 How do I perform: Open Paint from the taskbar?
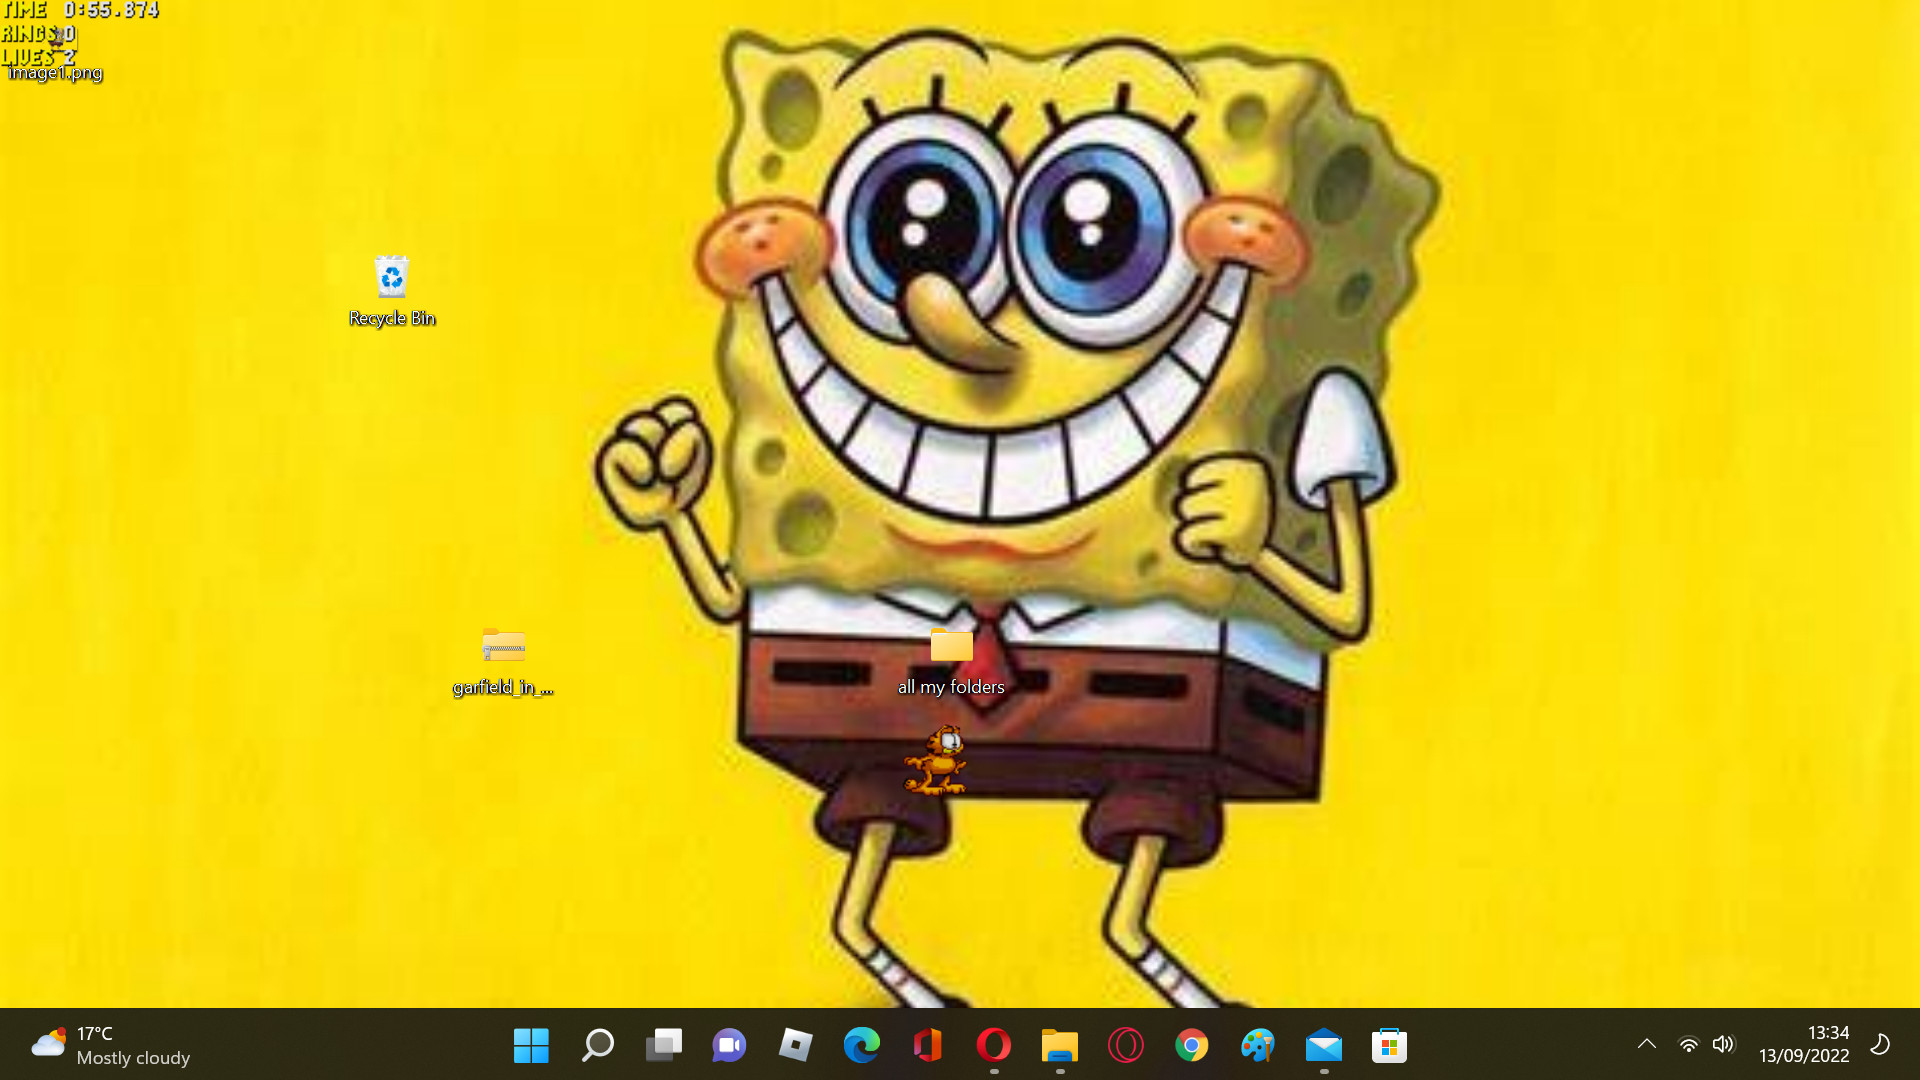(x=1257, y=1046)
